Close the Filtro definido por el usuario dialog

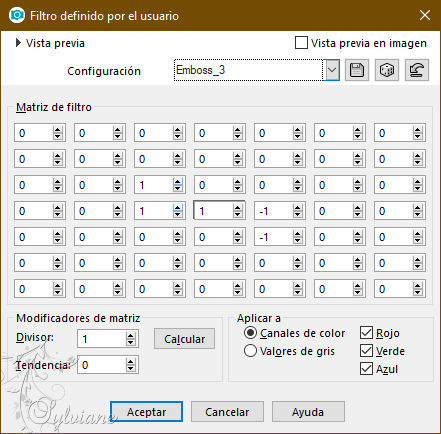(x=425, y=15)
